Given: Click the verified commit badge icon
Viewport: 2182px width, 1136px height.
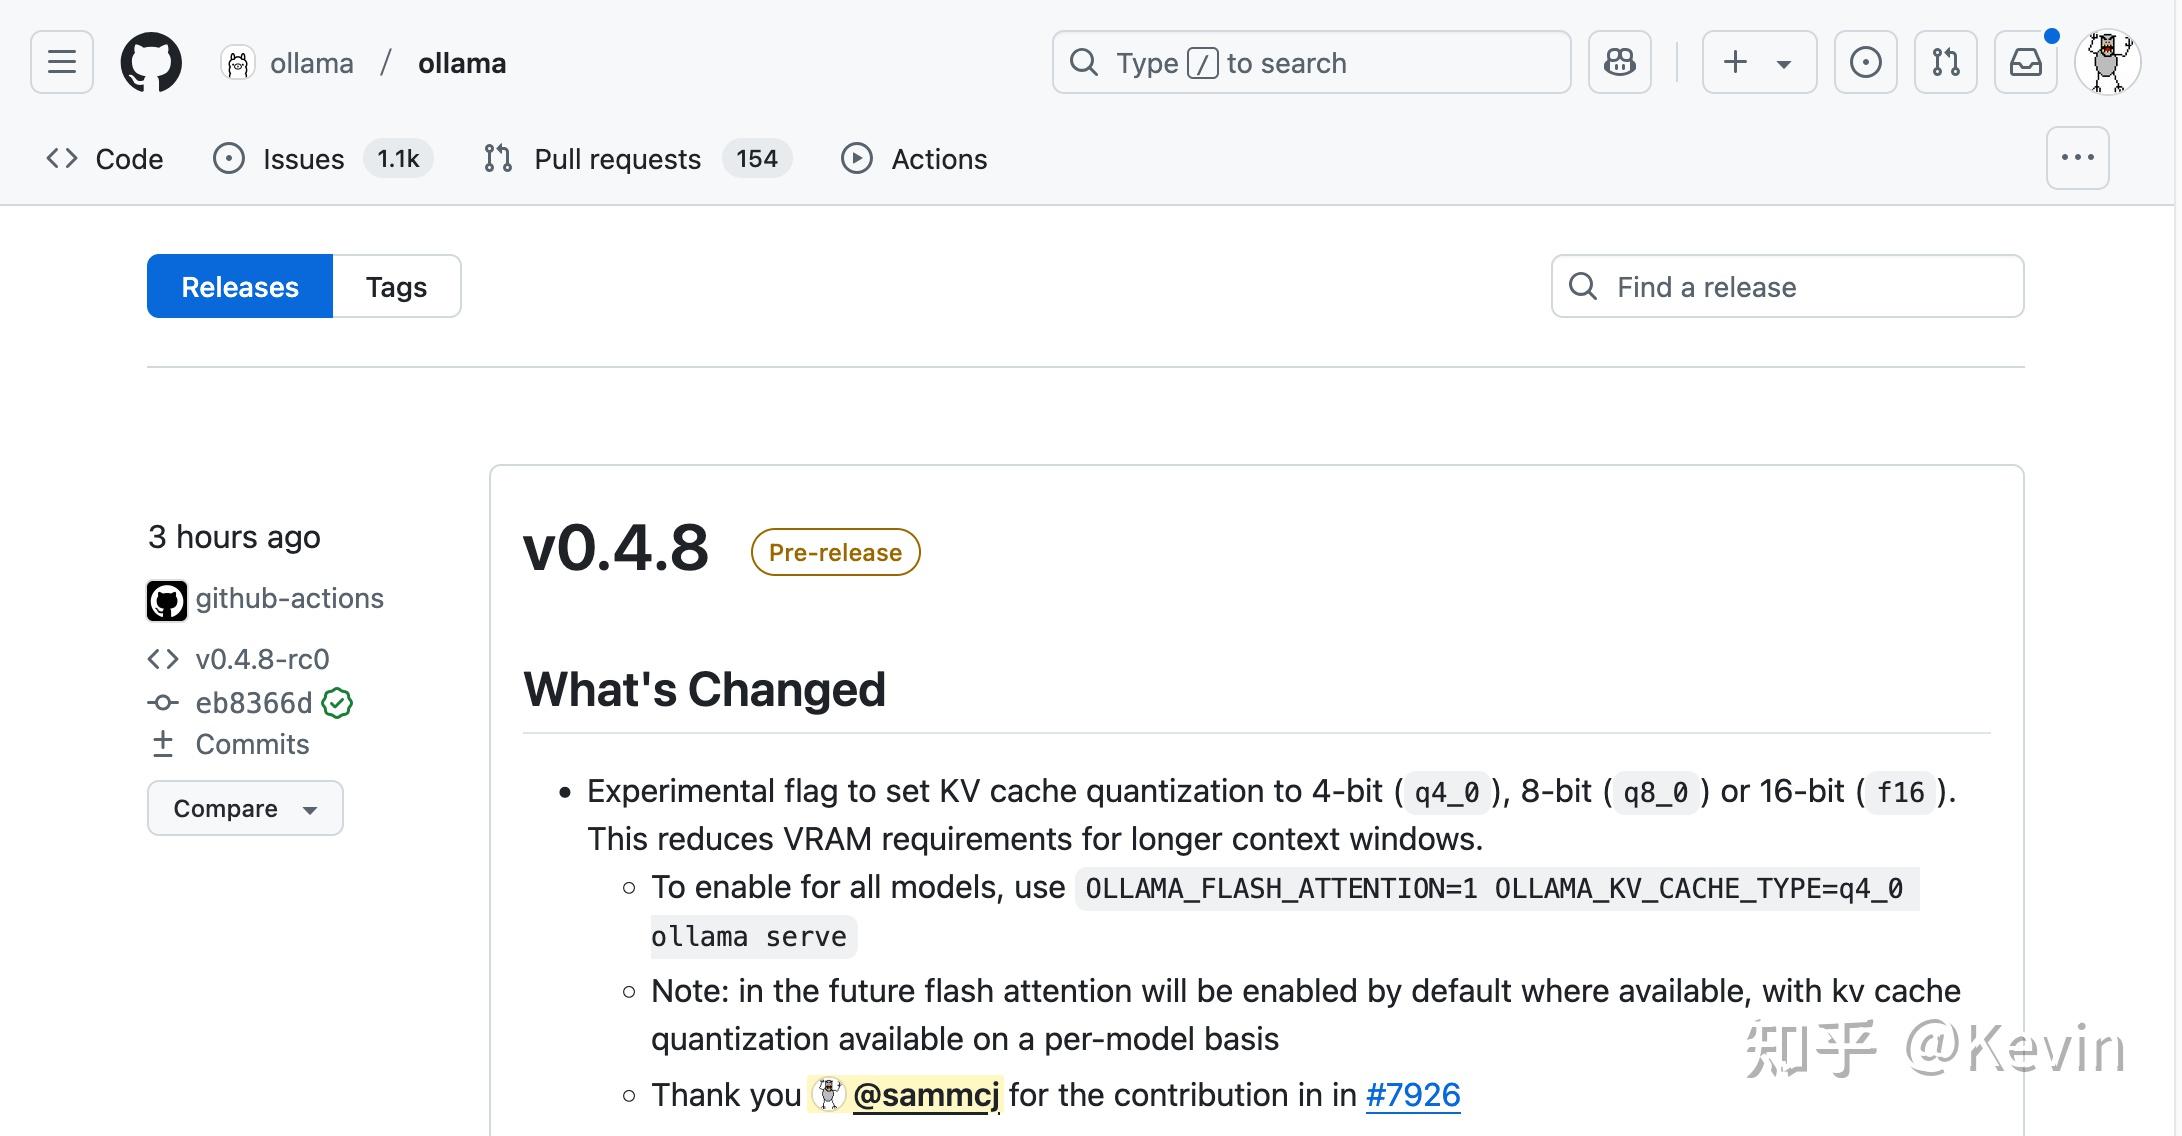Looking at the screenshot, I should tap(337, 703).
